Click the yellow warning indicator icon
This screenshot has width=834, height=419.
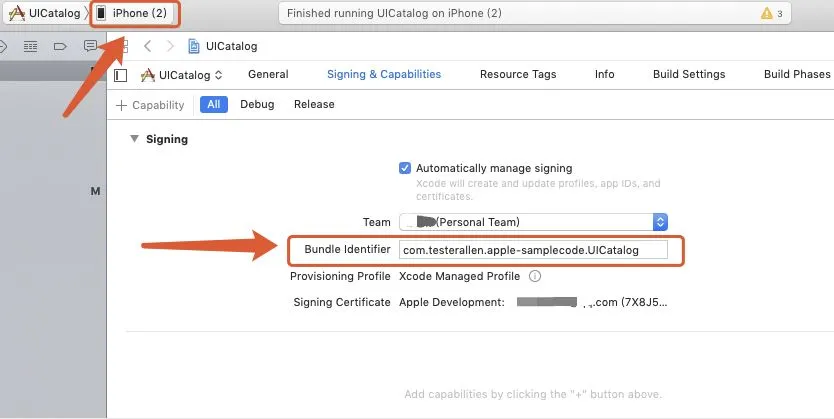(x=766, y=14)
